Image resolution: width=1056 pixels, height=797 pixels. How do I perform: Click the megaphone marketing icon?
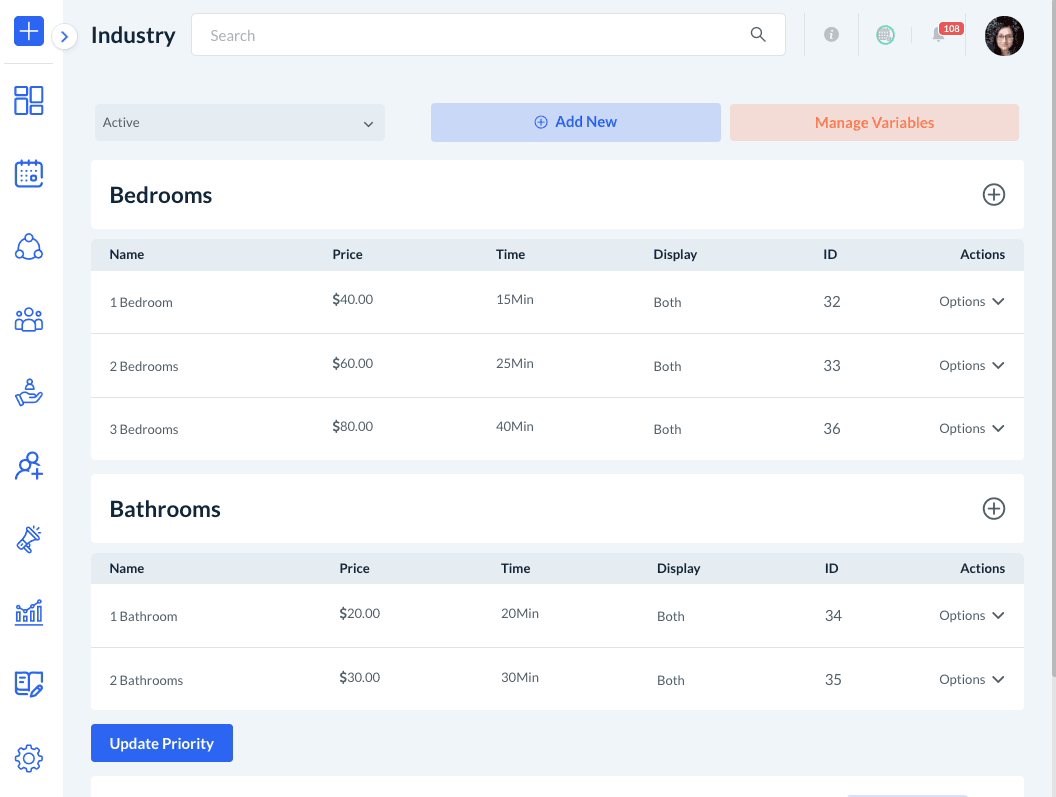point(29,539)
